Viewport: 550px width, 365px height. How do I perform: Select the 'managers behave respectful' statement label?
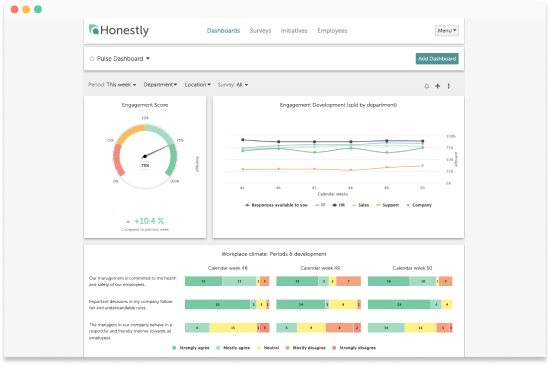coord(130,331)
